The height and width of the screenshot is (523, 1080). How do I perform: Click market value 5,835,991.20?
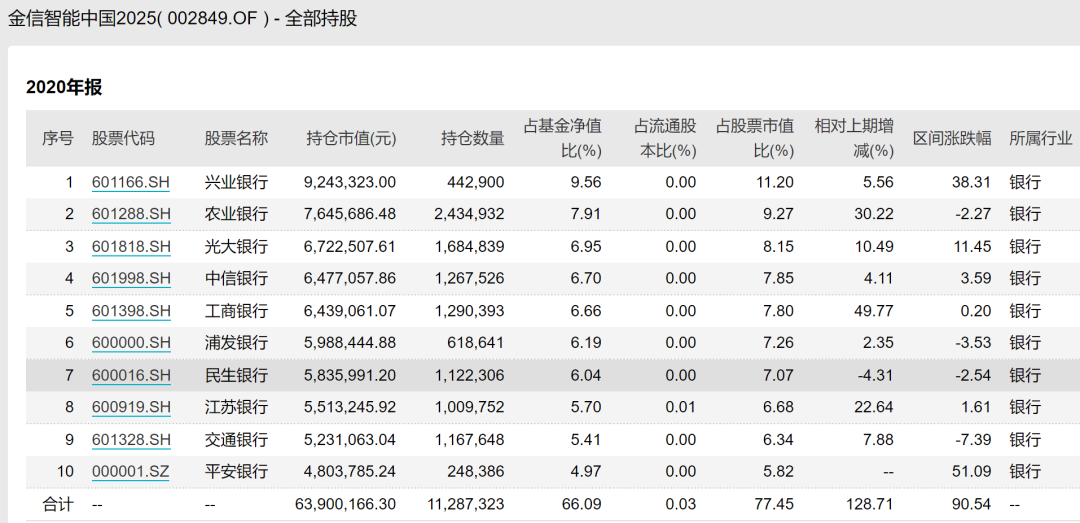click(350, 376)
